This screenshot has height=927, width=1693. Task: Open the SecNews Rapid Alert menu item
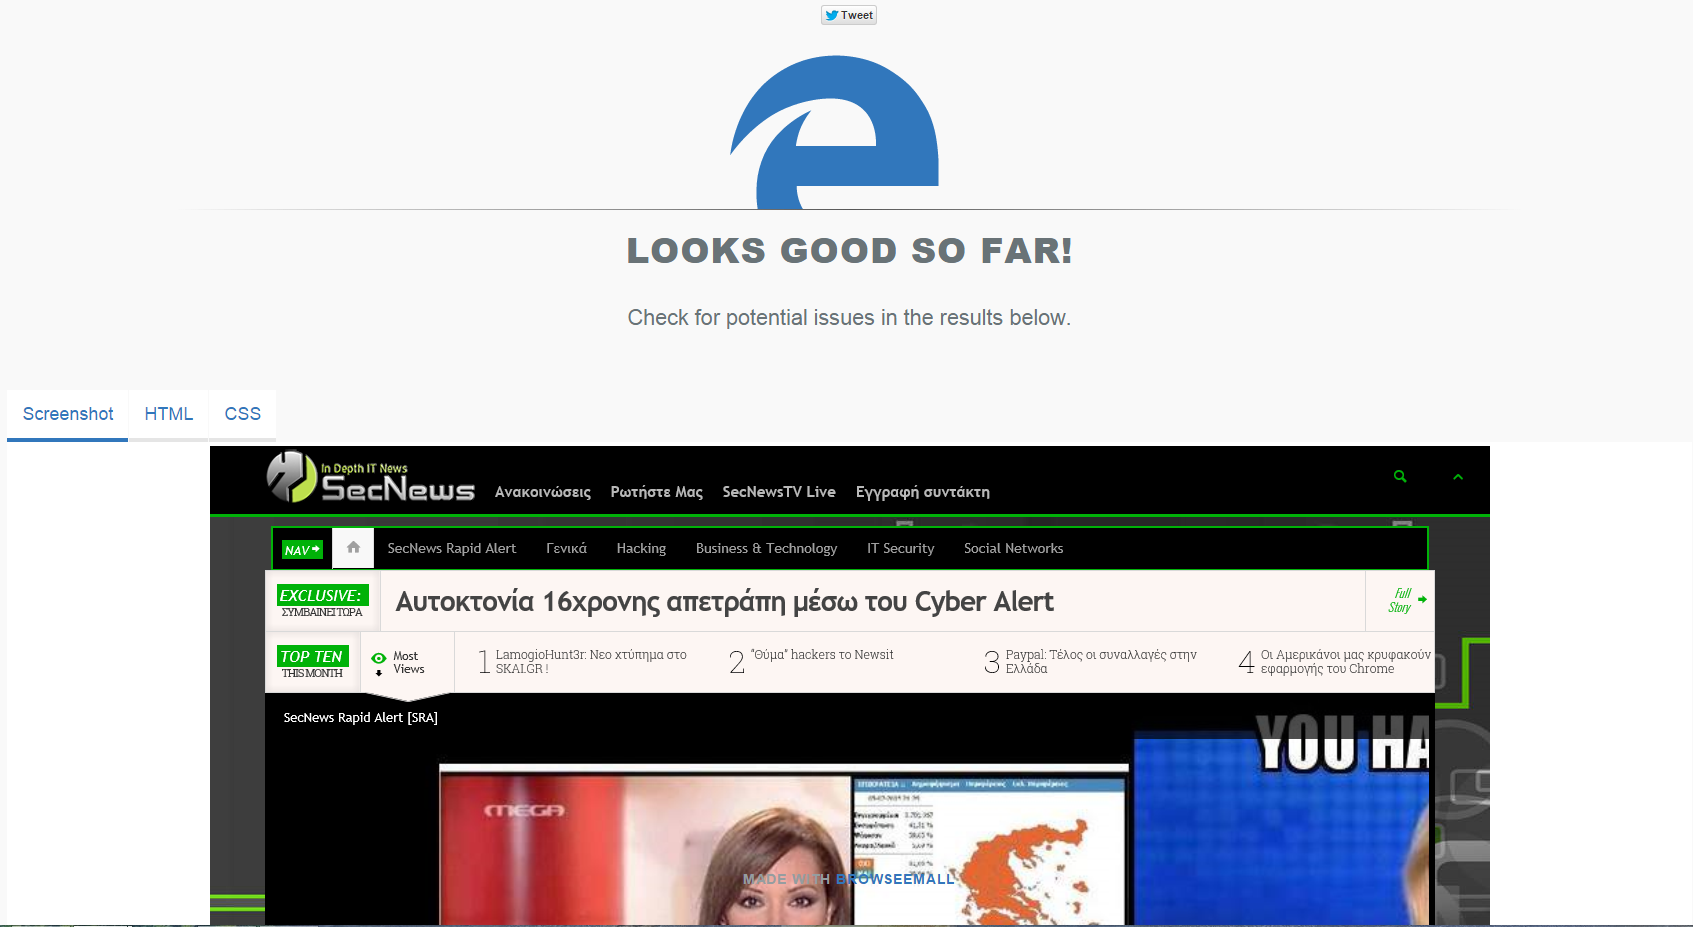pyautogui.click(x=451, y=549)
